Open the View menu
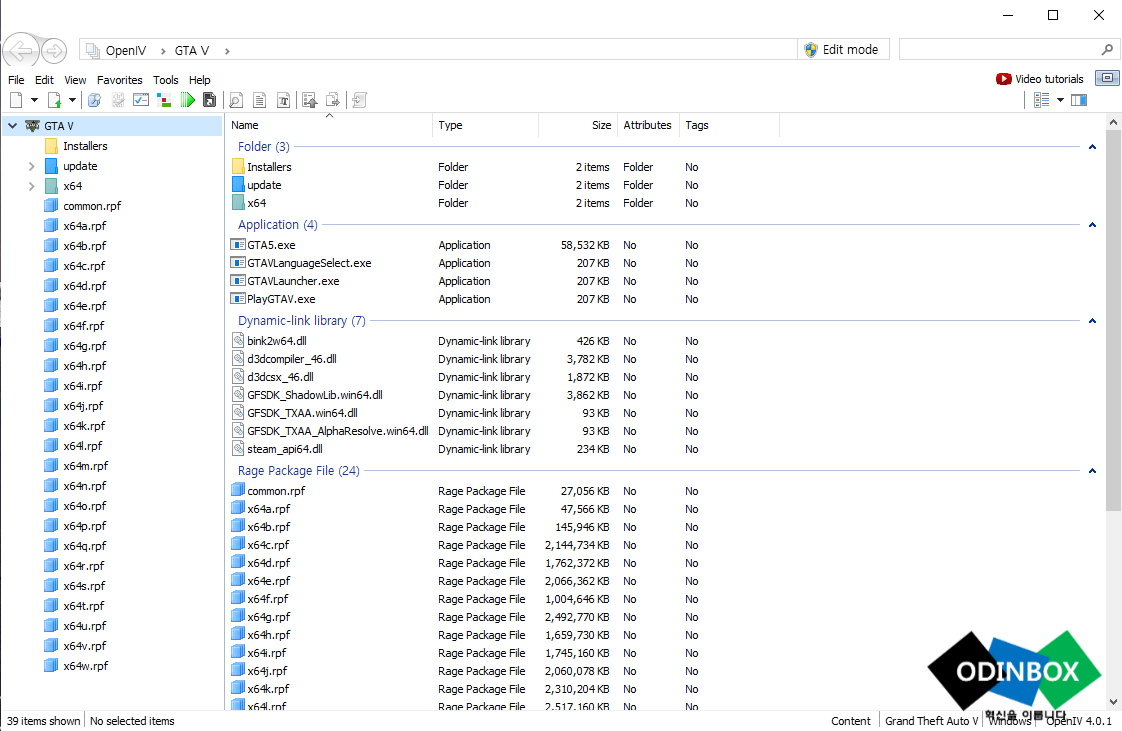This screenshot has width=1122, height=731. tap(75, 80)
